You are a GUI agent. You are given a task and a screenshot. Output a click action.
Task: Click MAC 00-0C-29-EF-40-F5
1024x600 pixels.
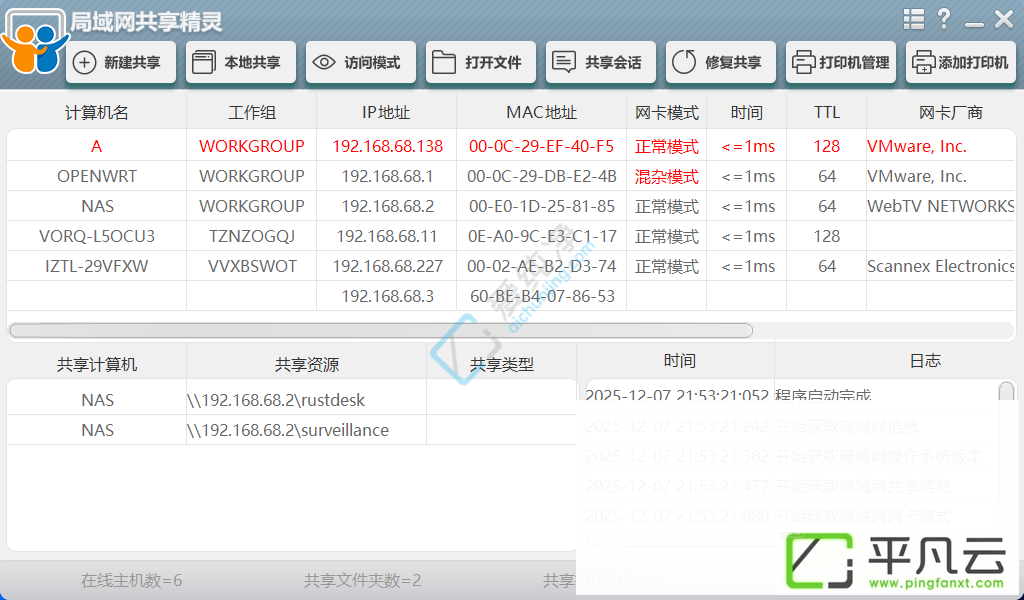(x=541, y=146)
